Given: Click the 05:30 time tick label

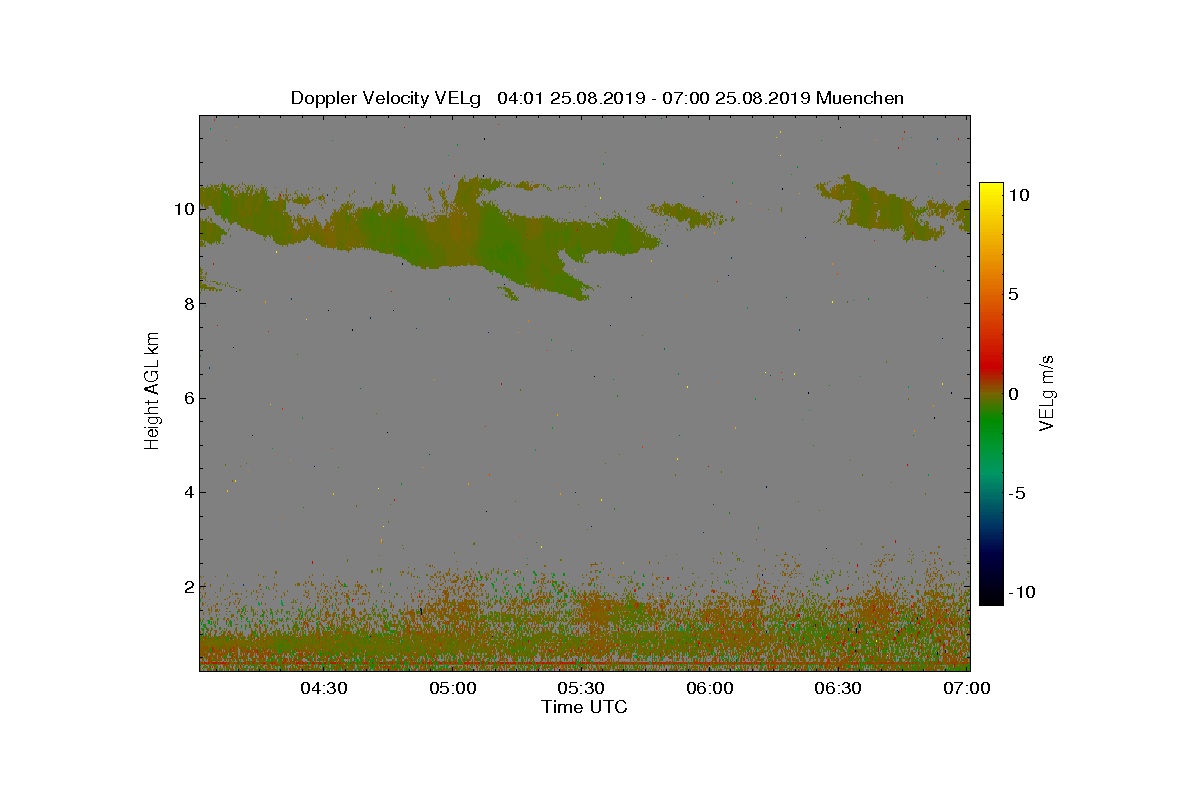Looking at the screenshot, I should coord(581,688).
